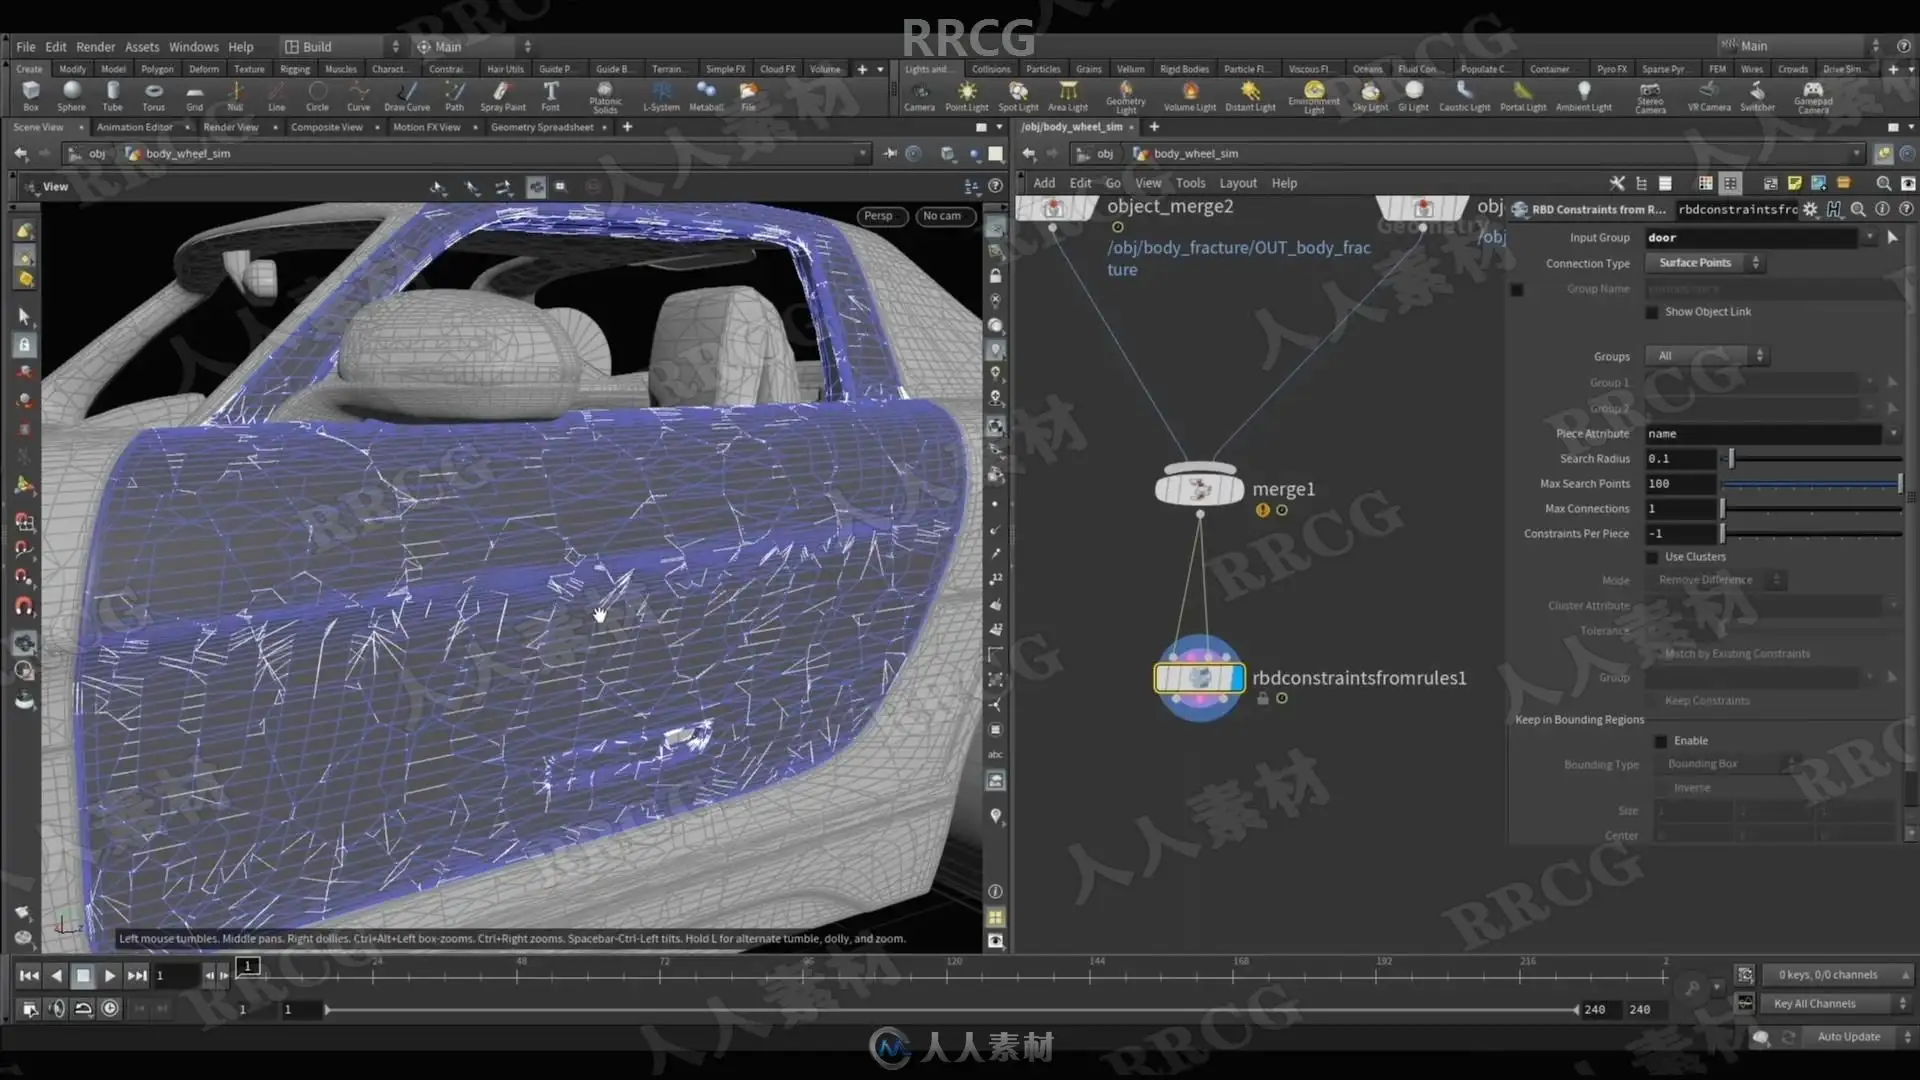Enable the Show Object Link checkbox
The image size is (1920, 1080).
1652,312
